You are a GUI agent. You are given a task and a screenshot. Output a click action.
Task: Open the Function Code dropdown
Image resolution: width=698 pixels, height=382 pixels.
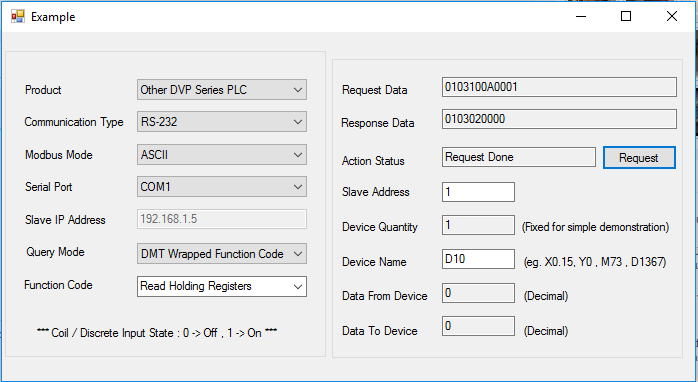222,286
